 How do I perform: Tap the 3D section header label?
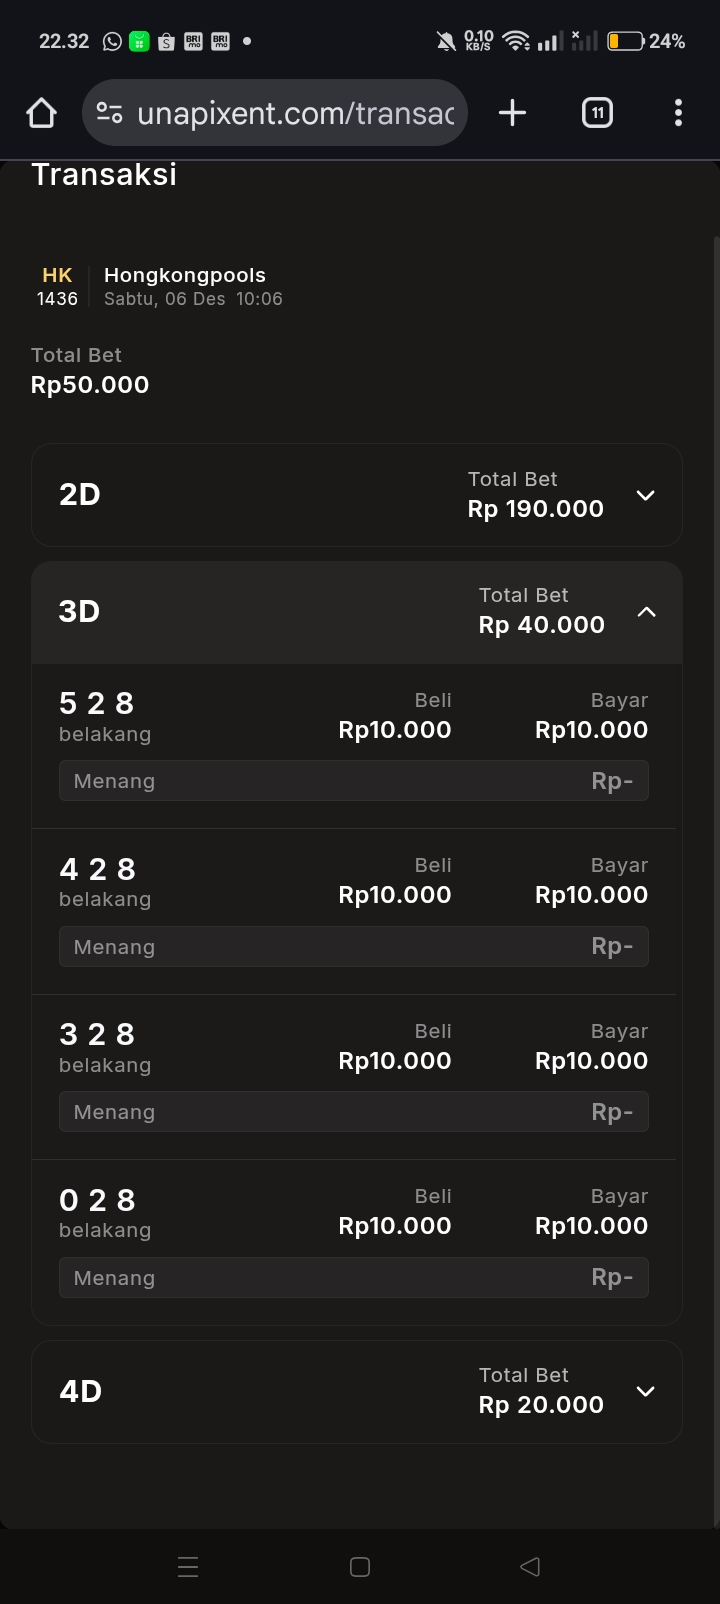point(80,611)
